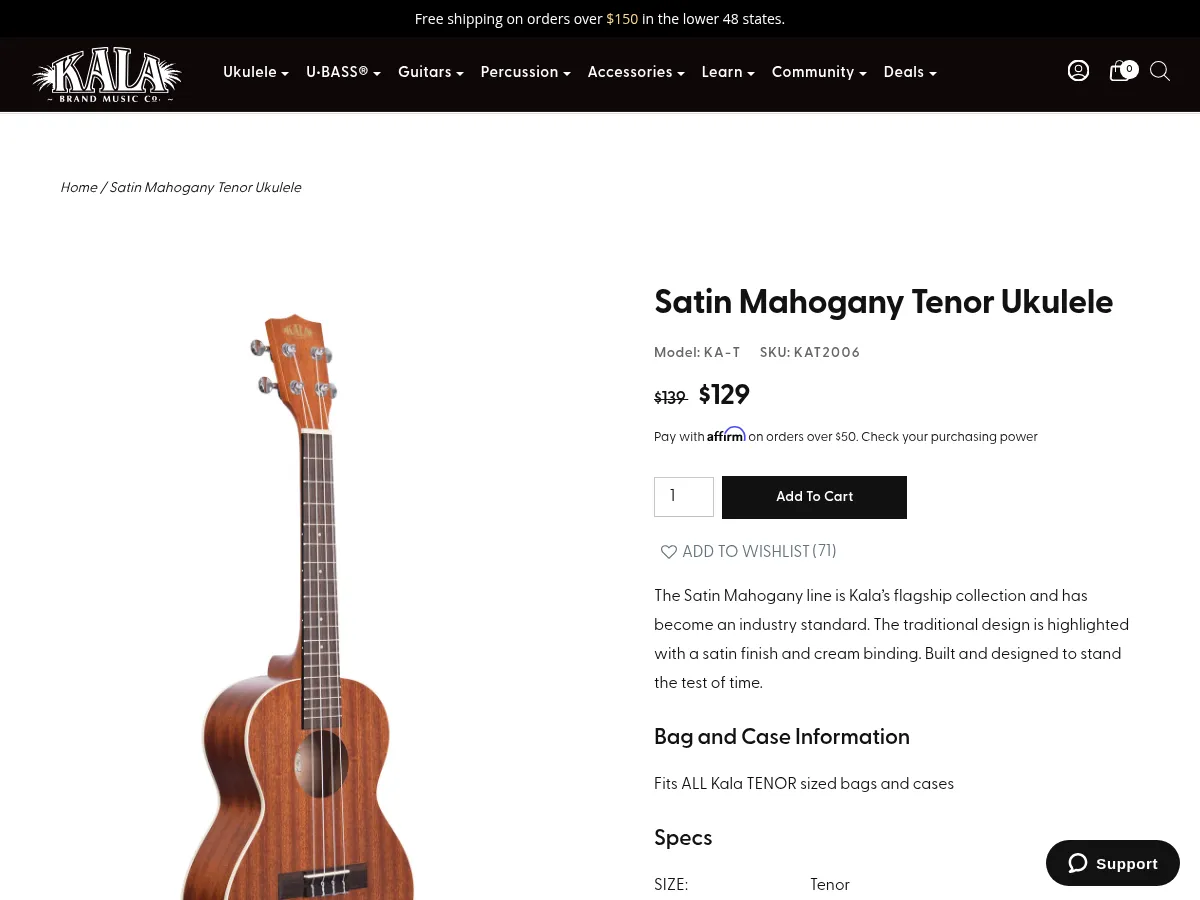Screen dimensions: 1200x900
Task: Check your purchasing power with Affirm
Action: click(x=949, y=437)
